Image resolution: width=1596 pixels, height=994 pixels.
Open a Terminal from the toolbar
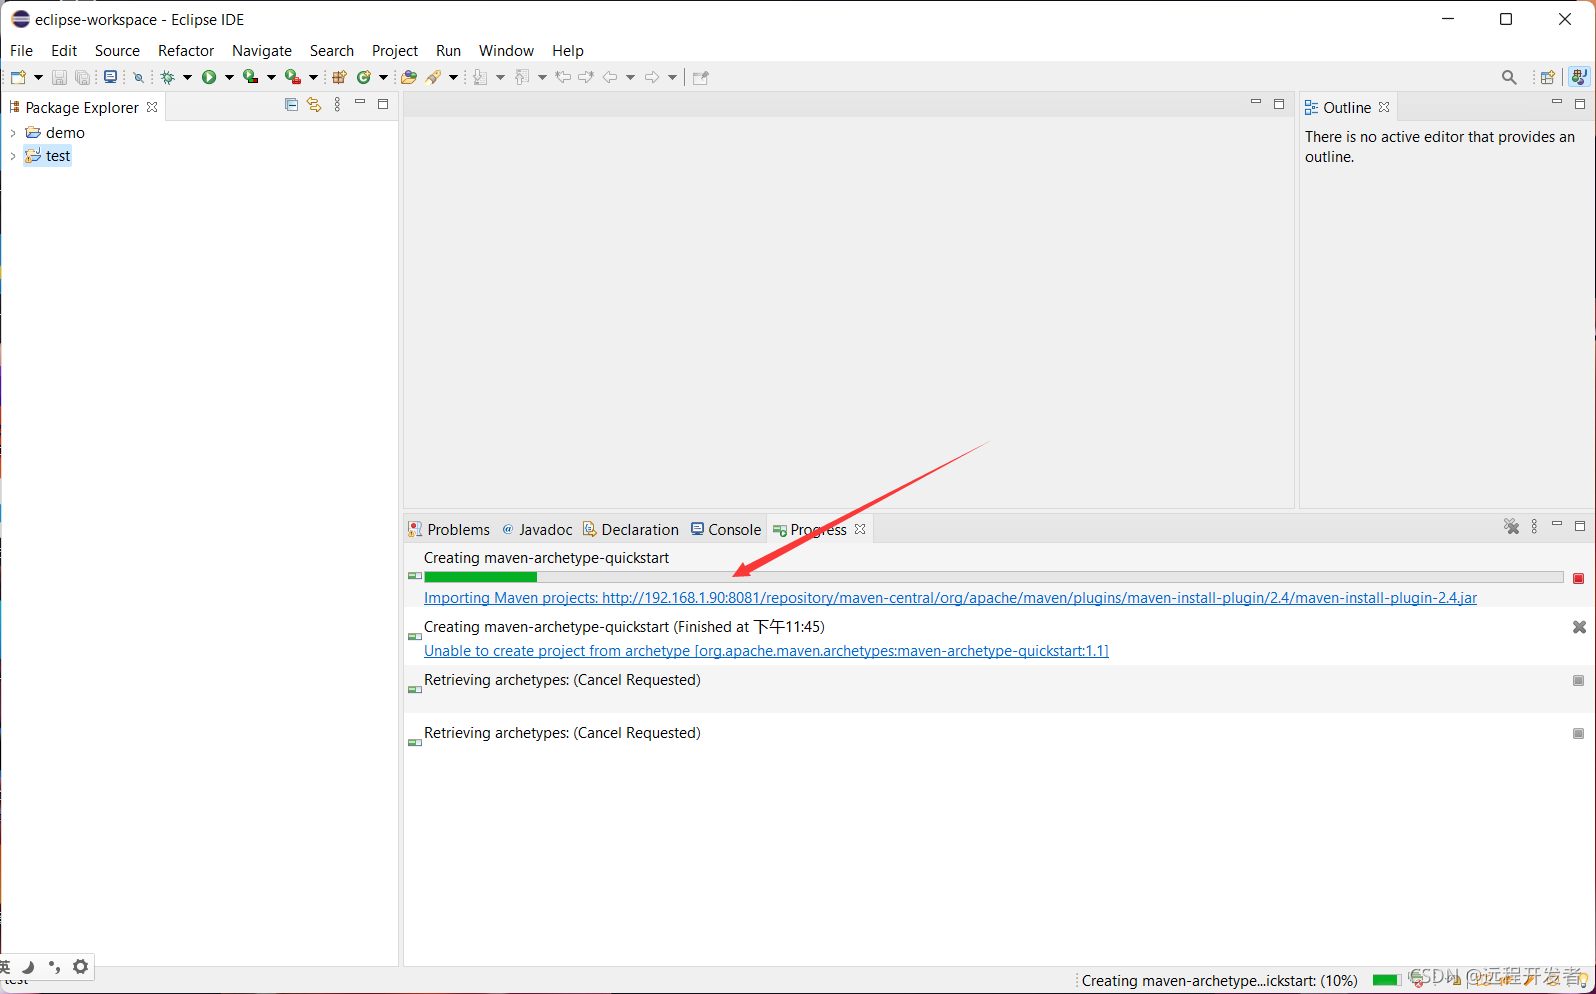point(110,77)
